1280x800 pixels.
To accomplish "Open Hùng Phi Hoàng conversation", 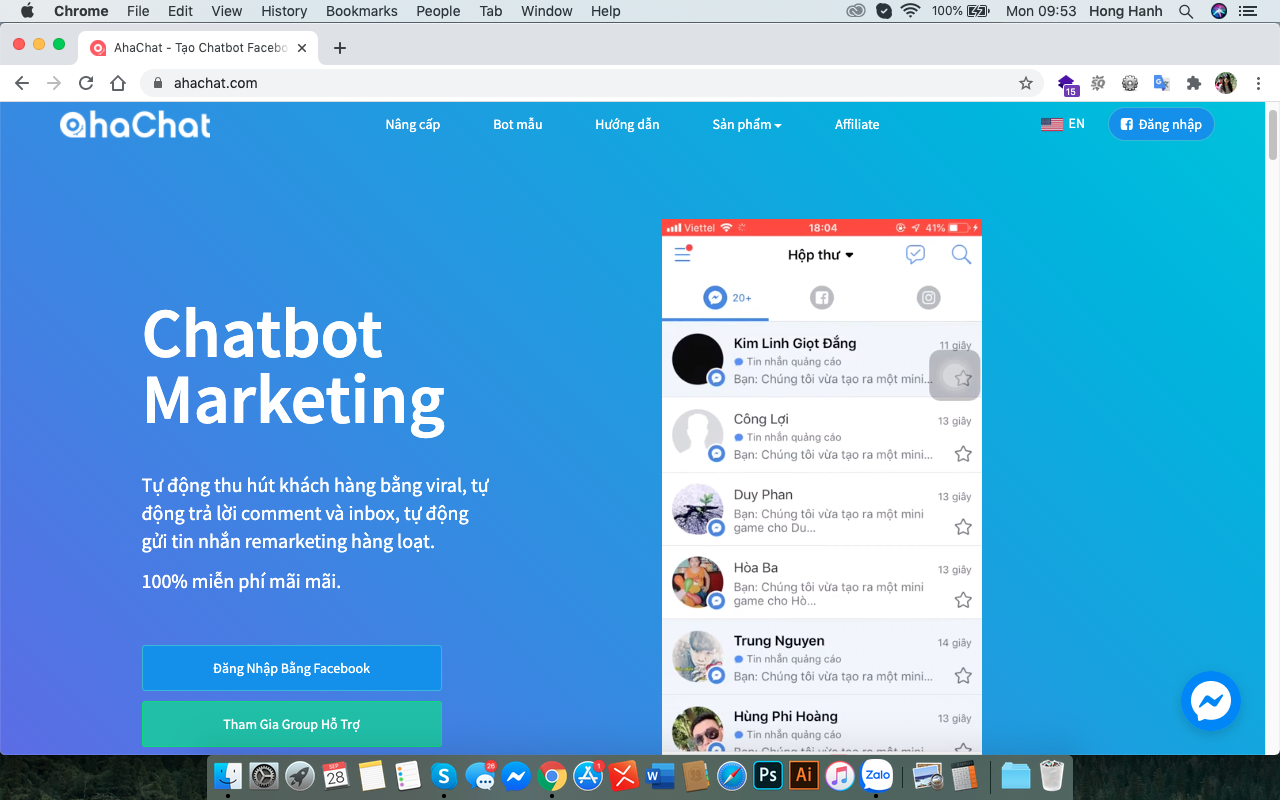I will (x=821, y=726).
